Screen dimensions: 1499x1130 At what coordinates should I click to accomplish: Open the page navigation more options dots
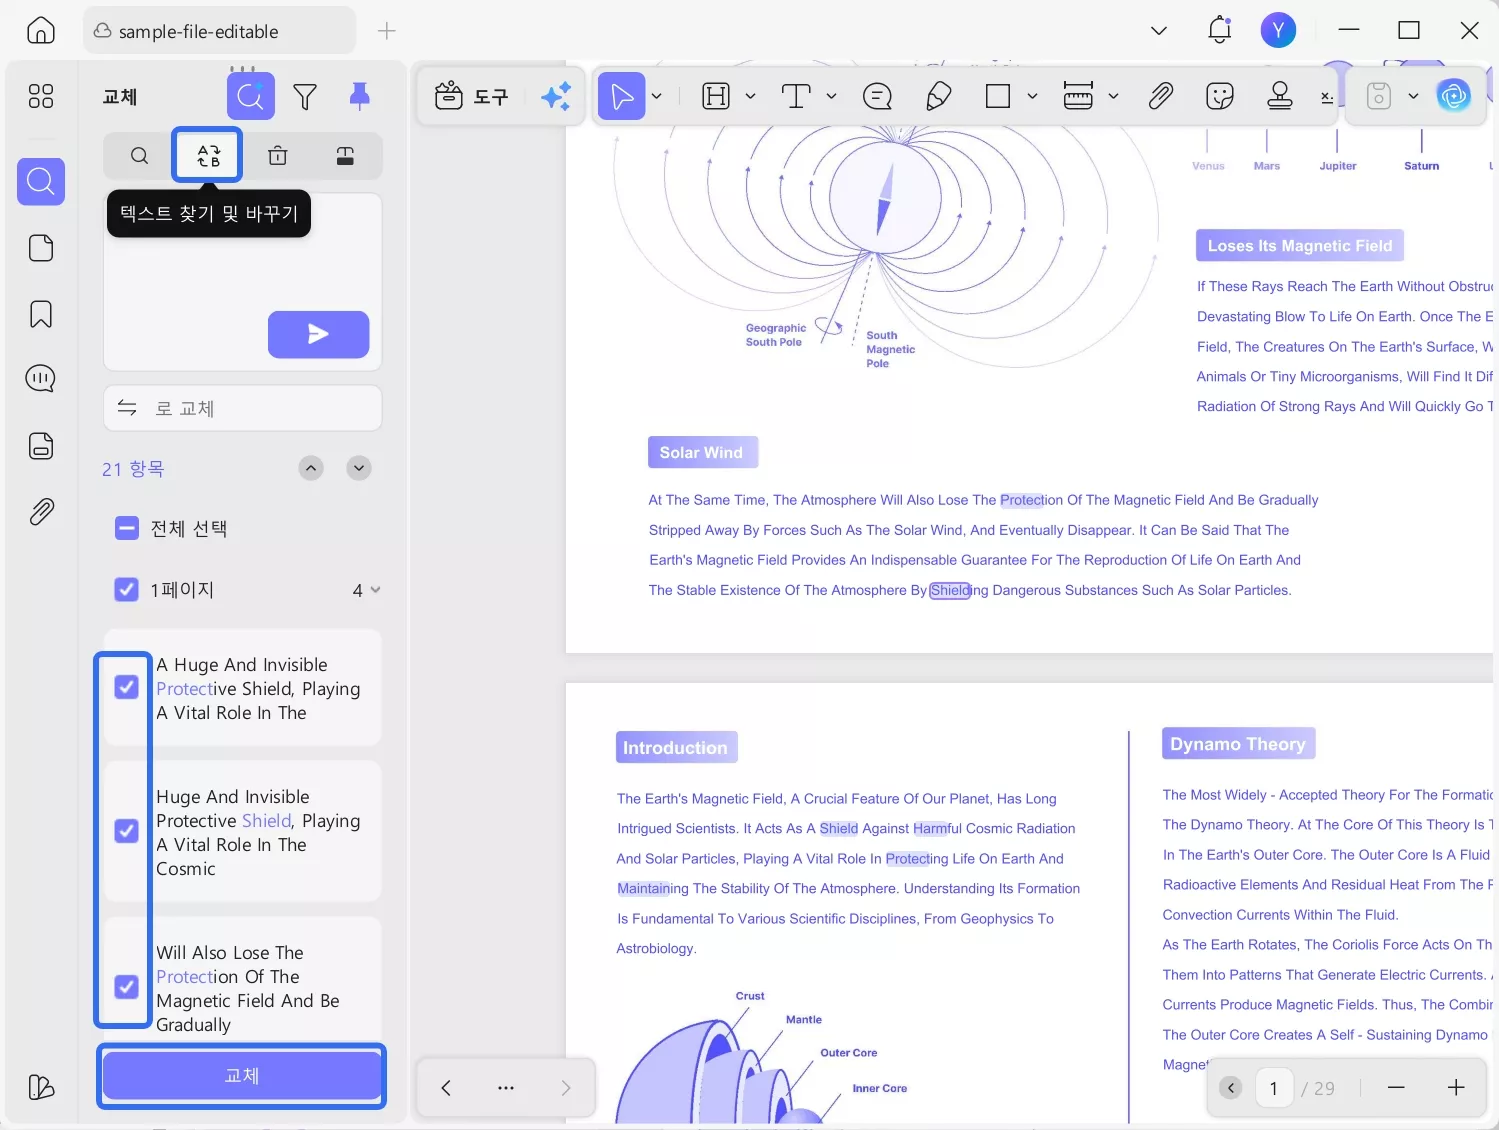click(506, 1088)
